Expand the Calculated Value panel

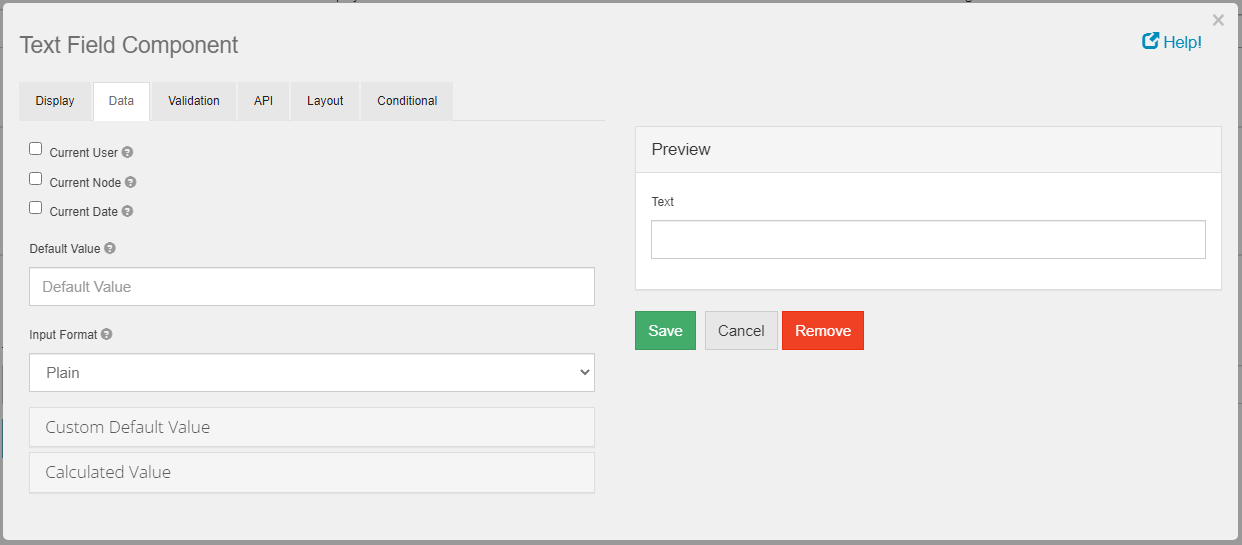312,472
